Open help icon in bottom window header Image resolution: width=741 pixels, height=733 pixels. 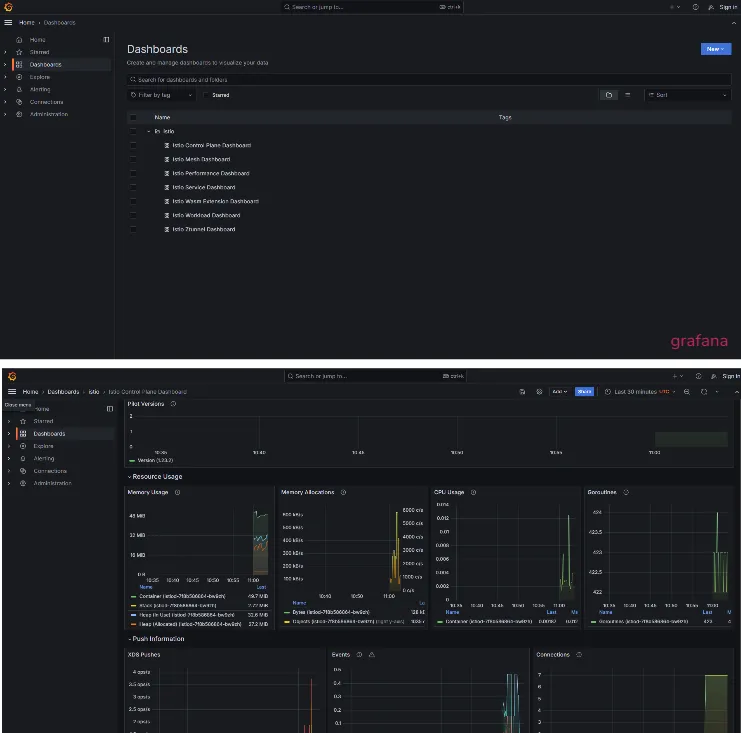click(698, 376)
